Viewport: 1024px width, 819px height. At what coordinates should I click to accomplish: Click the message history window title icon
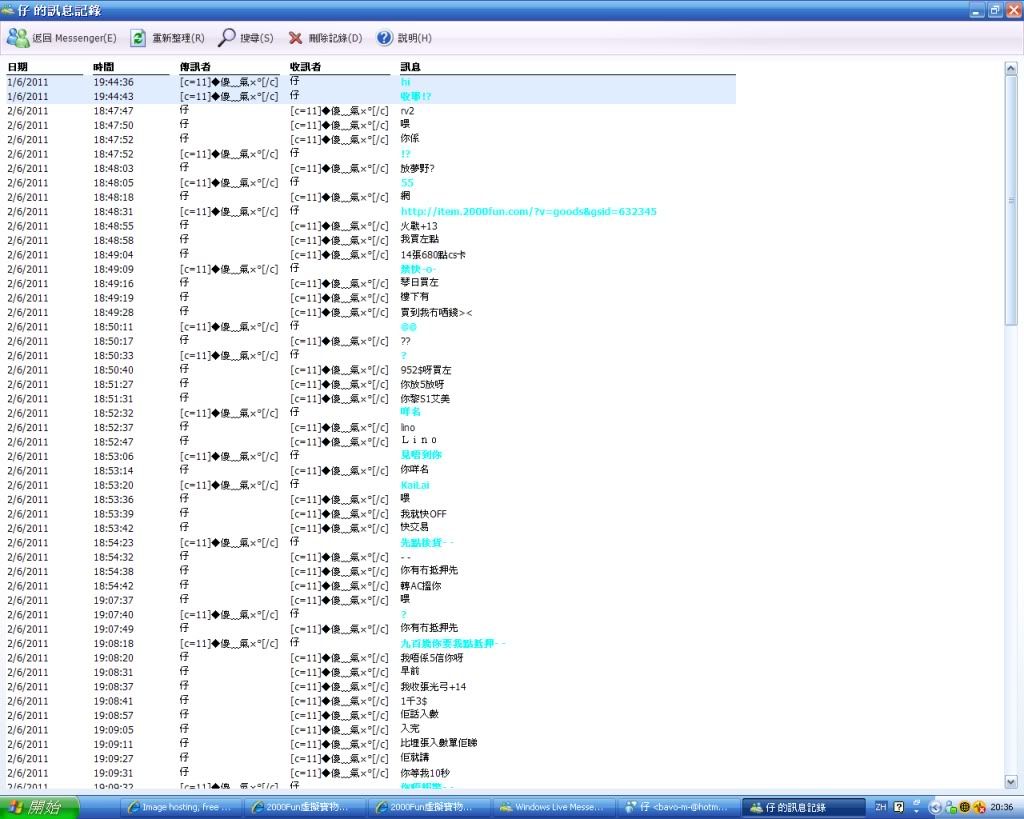[9, 10]
